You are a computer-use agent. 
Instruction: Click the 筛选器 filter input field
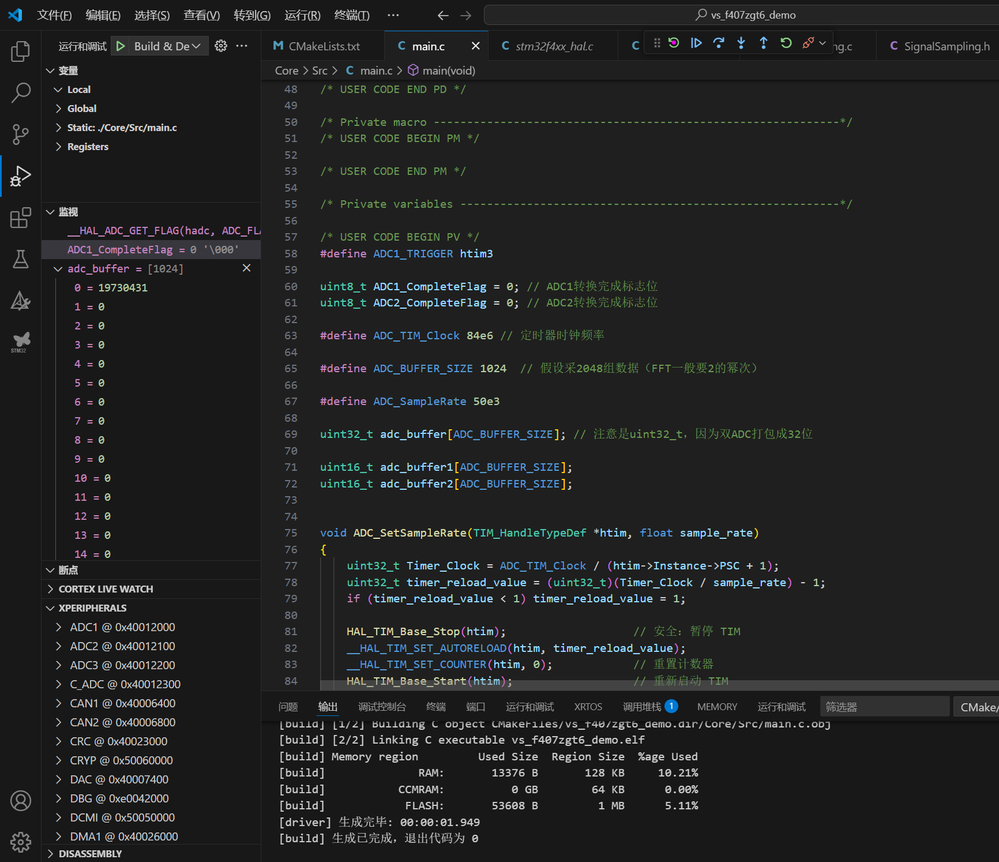click(884, 707)
